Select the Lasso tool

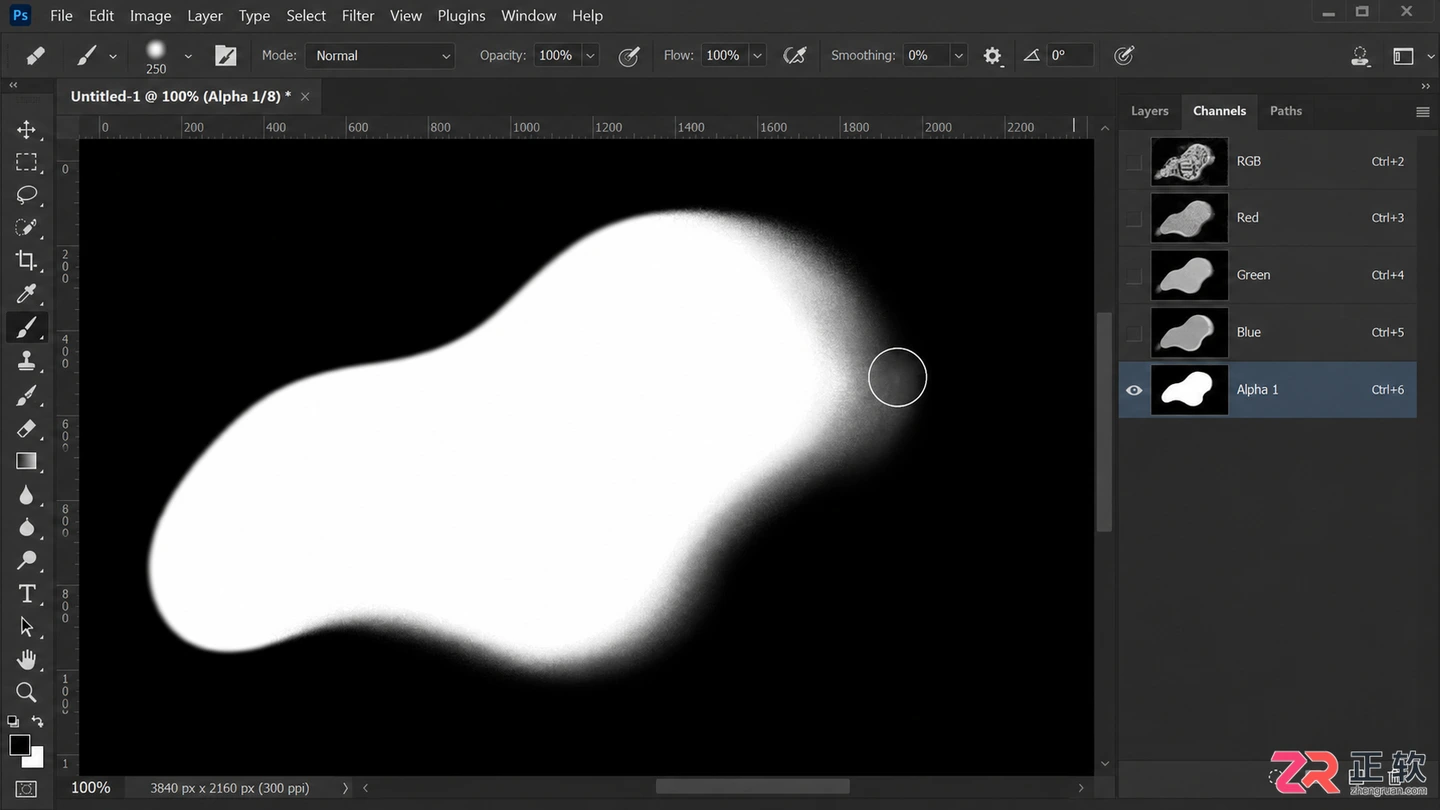27,195
